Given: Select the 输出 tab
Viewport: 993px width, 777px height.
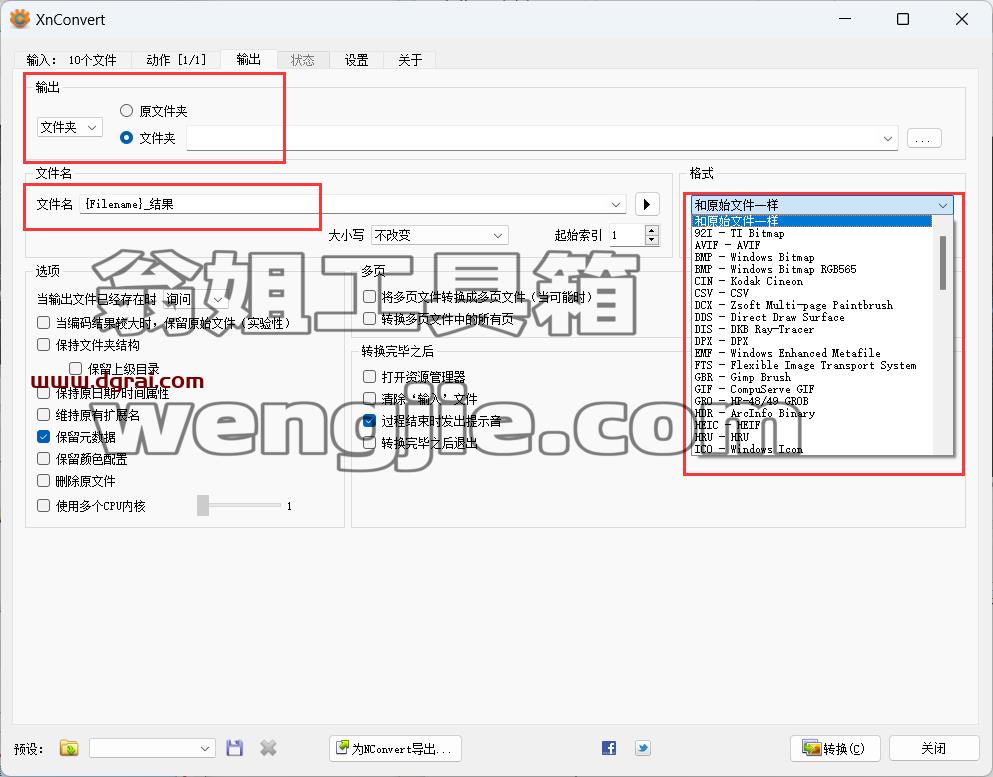Looking at the screenshot, I should 248,60.
